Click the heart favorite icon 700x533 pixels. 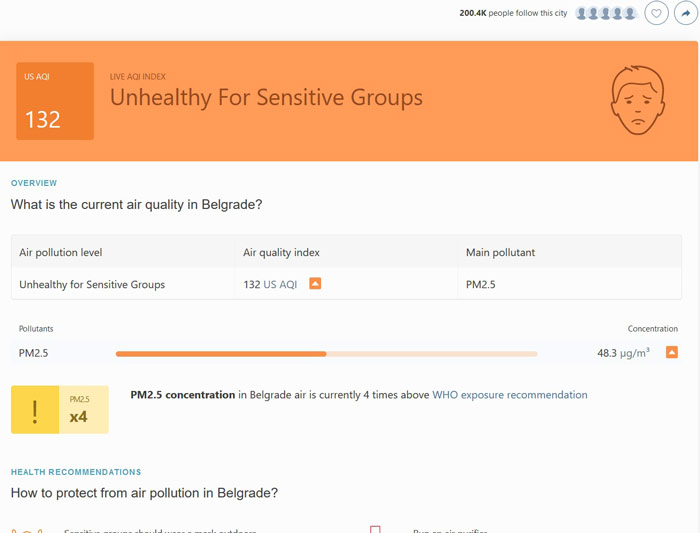pyautogui.click(x=656, y=13)
